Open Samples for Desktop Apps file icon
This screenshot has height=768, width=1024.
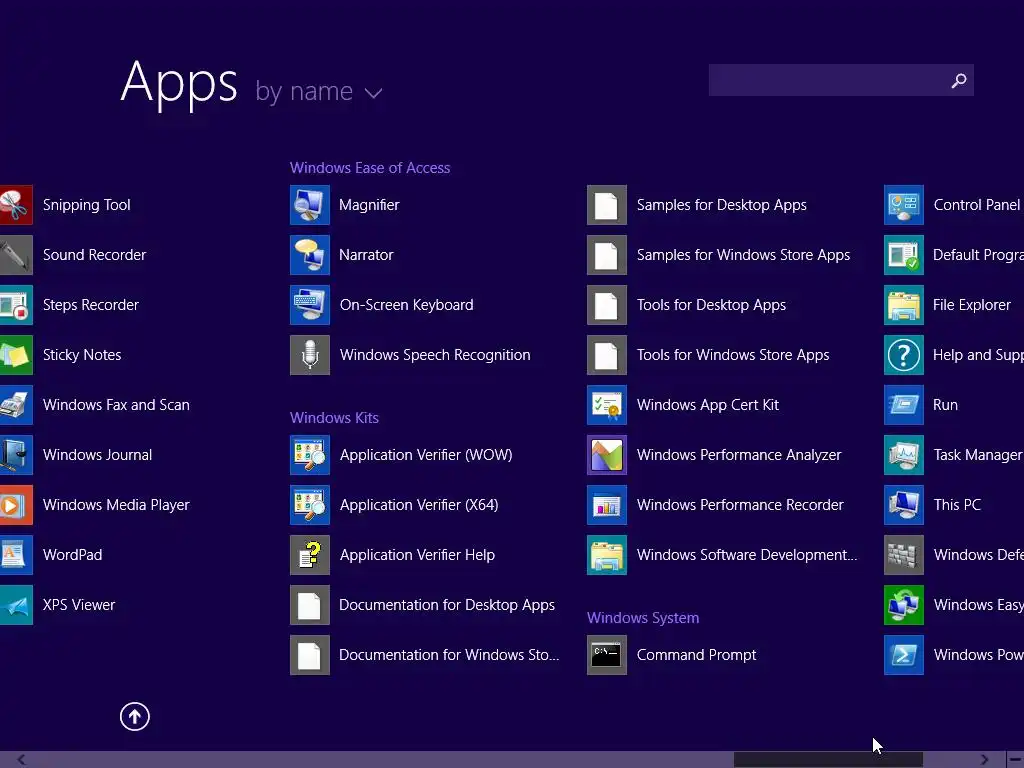(x=607, y=205)
